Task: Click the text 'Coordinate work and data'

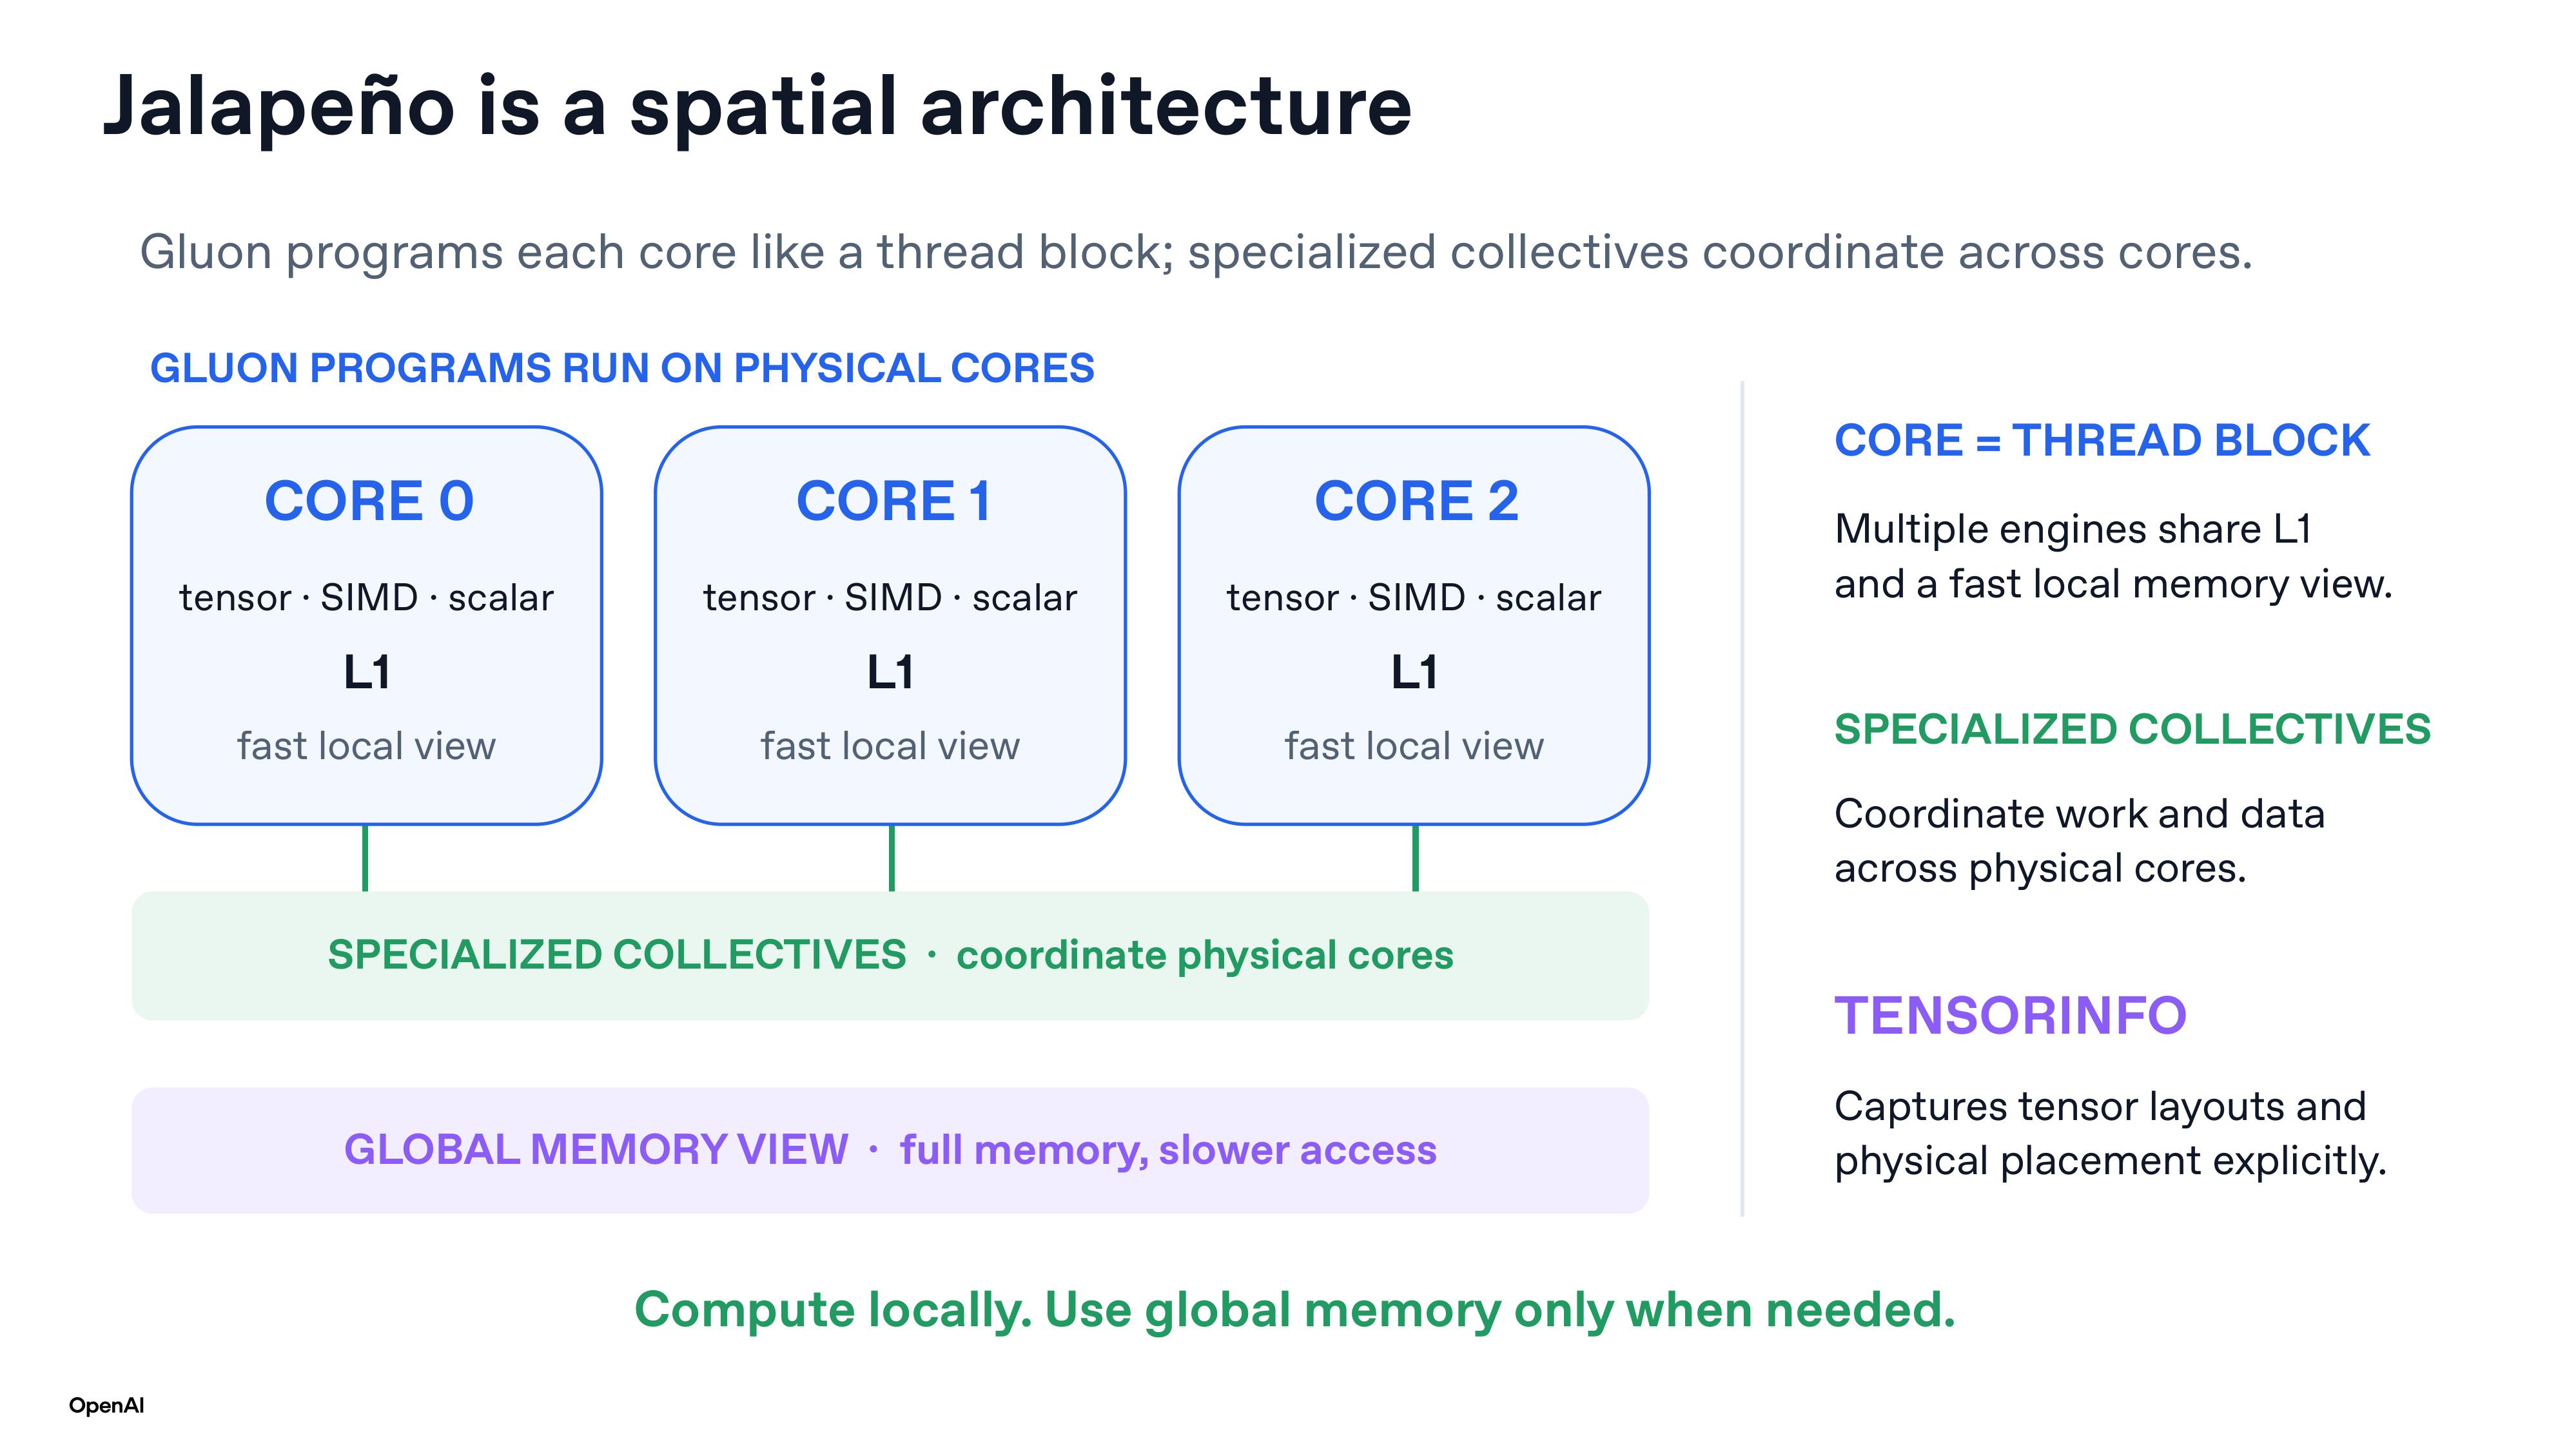Action: 2080,814
